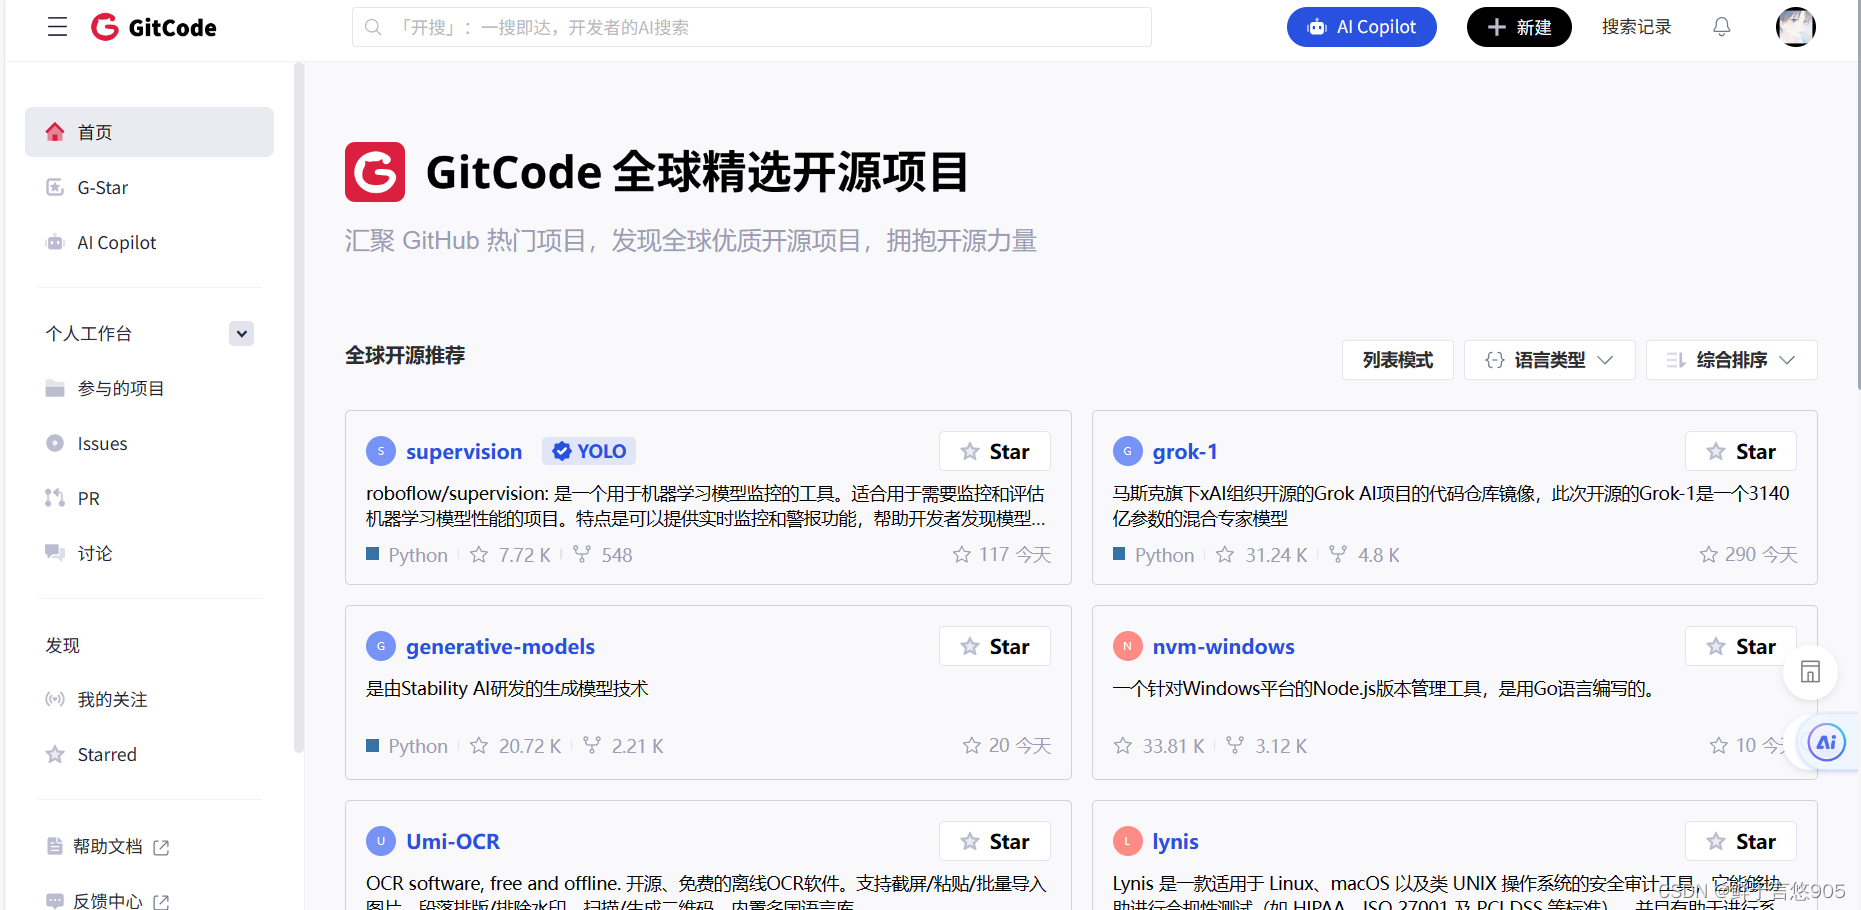Click the floating AI assistant button
This screenshot has width=1861, height=910.
(1827, 743)
